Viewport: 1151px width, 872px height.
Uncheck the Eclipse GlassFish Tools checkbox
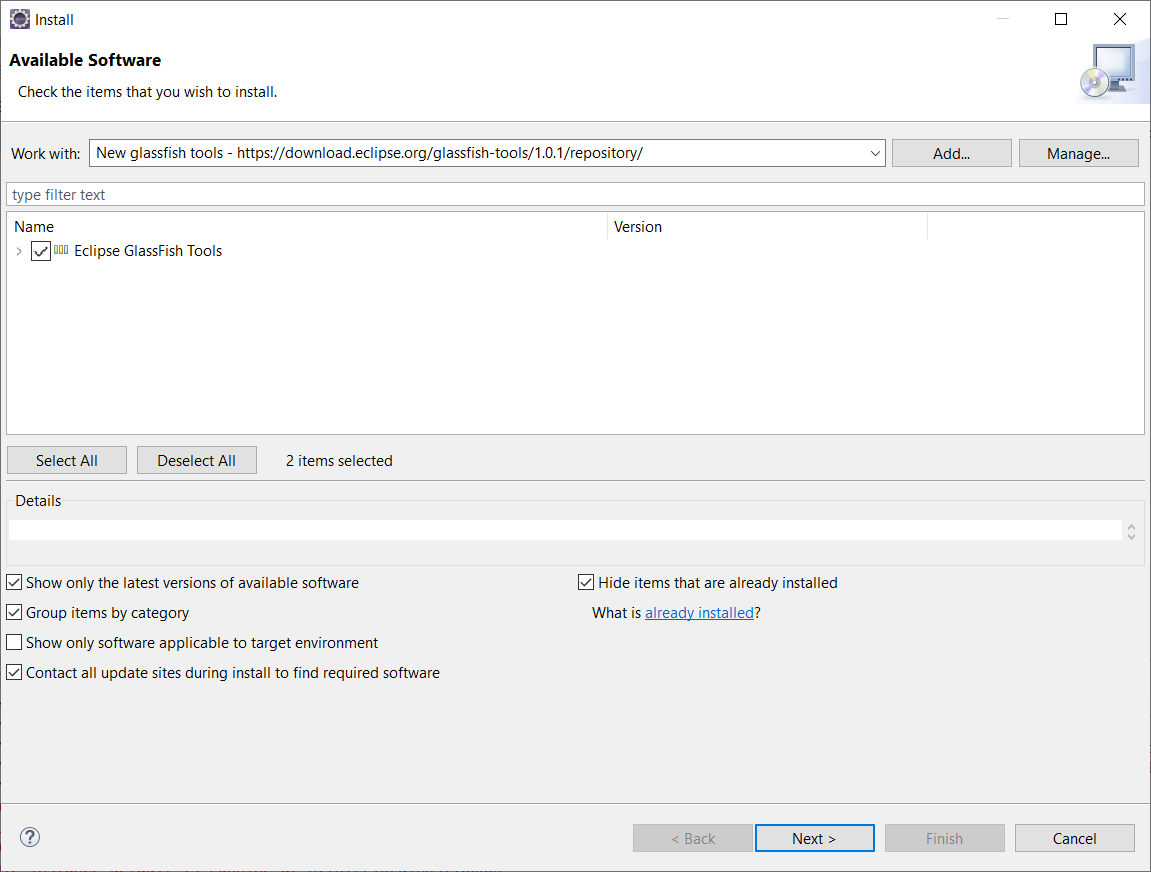coord(41,252)
